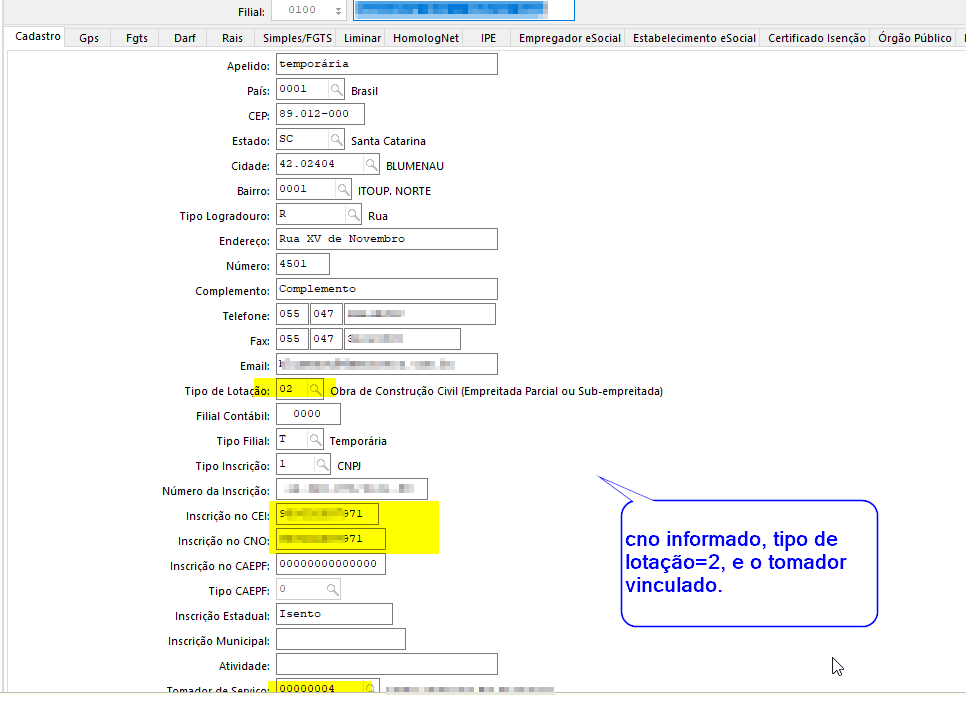Click the Apelido text field
The width and height of the screenshot is (966, 705).
click(x=386, y=64)
